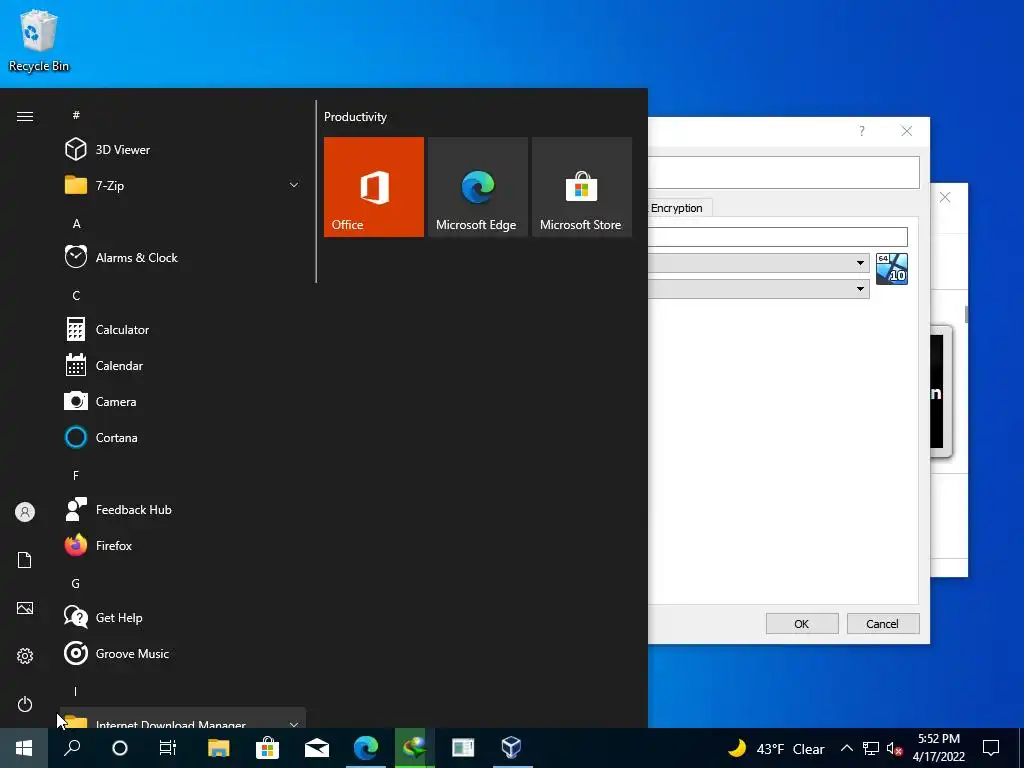Open File Explorer from the taskbar
1024x768 pixels.
pyautogui.click(x=218, y=748)
